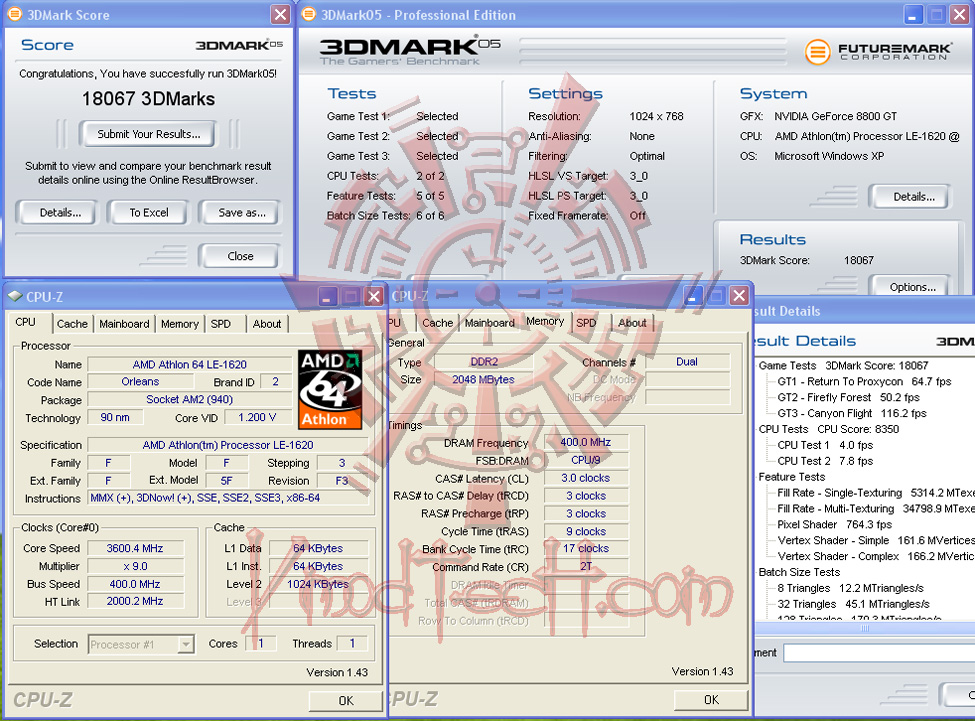This screenshot has width=975, height=721.
Task: Close the left CPU-Z window
Action: coord(374,296)
